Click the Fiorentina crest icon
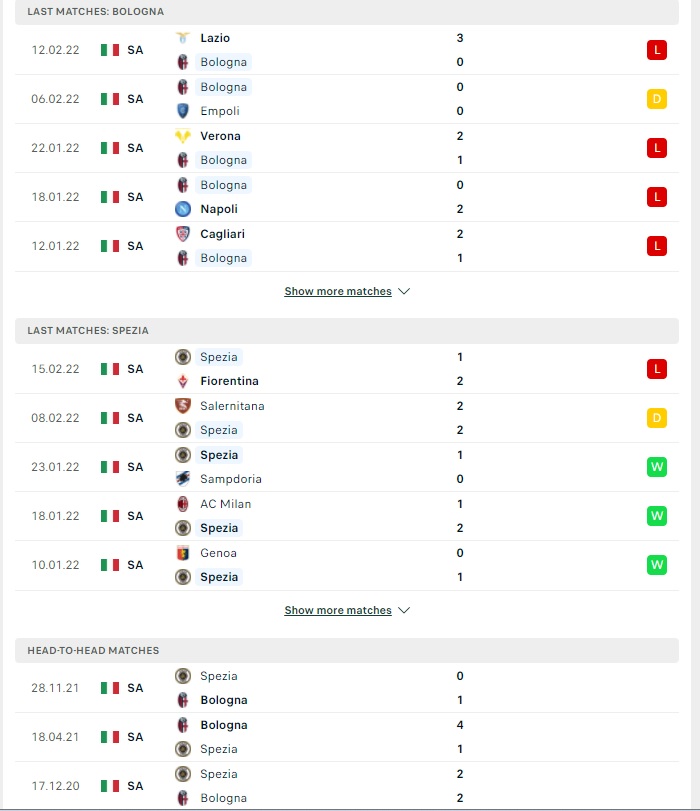This screenshot has width=700, height=811. tap(183, 381)
